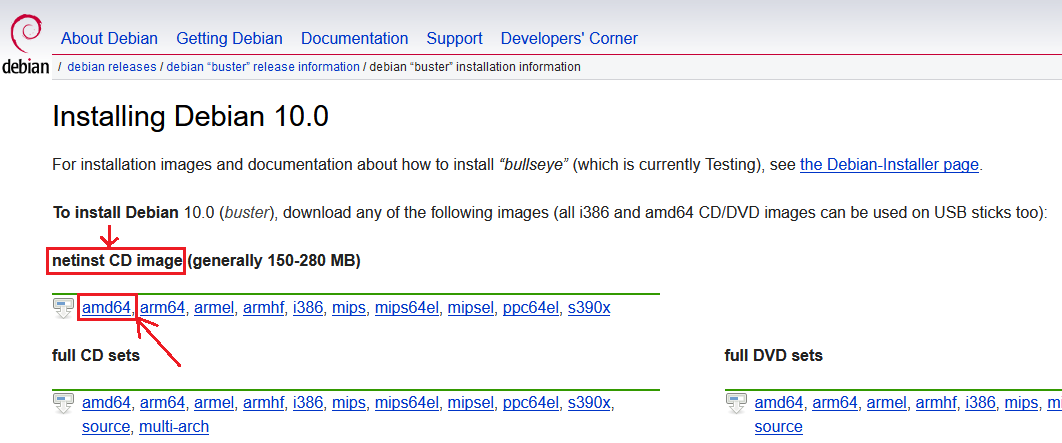Download netinst armhf image
Screen dimensions: 1062x443
263,308
